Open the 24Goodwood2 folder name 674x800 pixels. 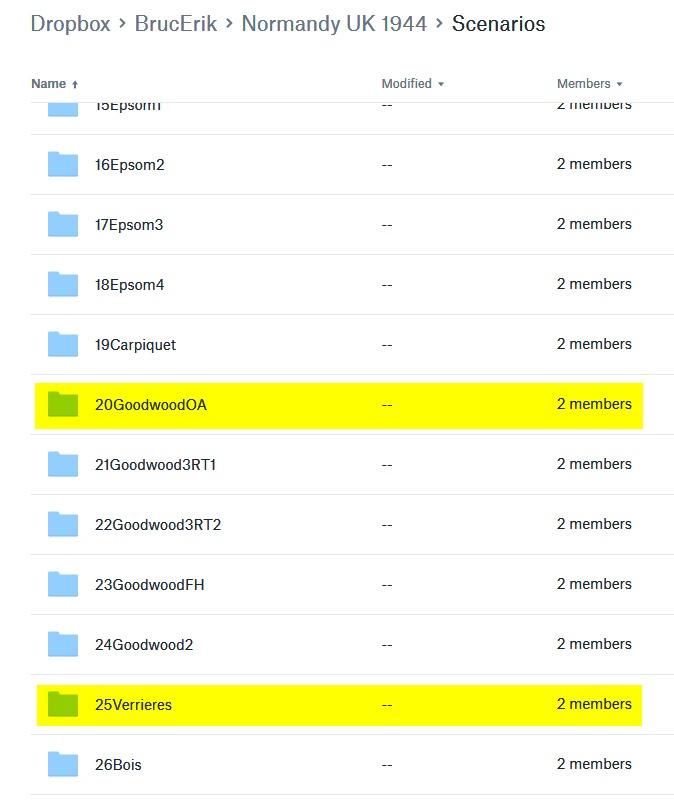click(144, 645)
